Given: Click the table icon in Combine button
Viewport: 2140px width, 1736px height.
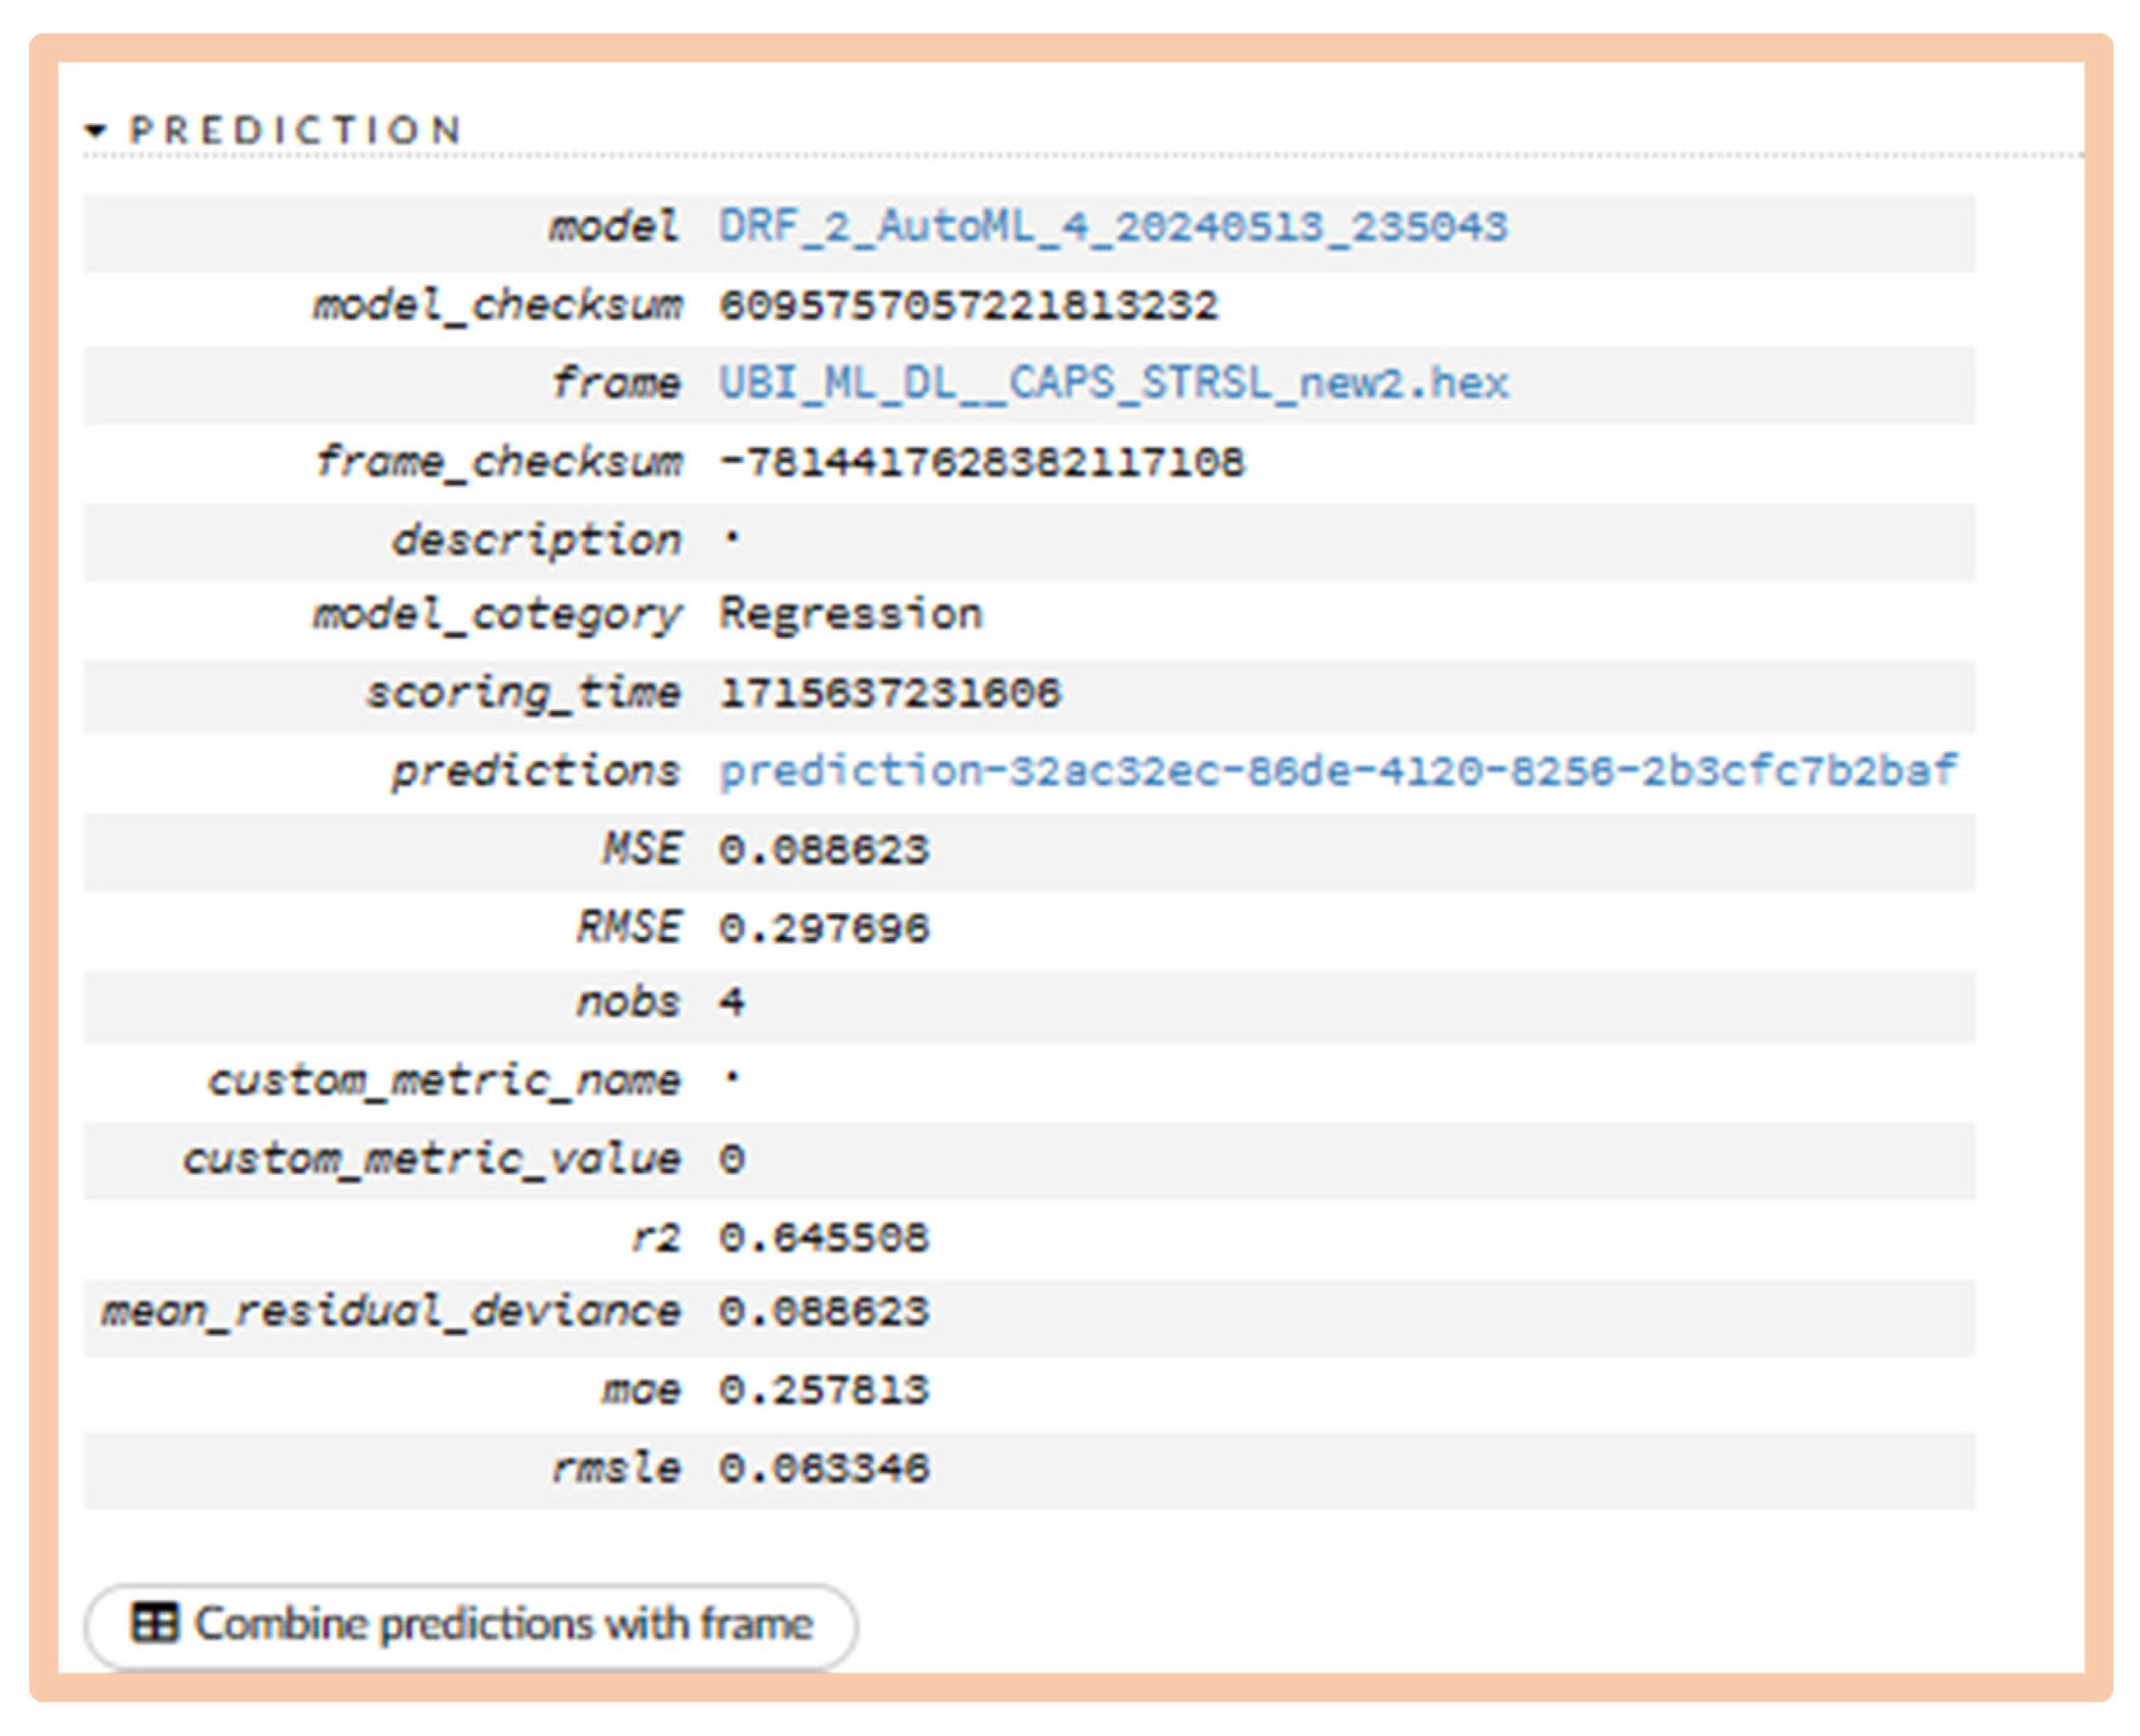Looking at the screenshot, I should click(155, 1624).
